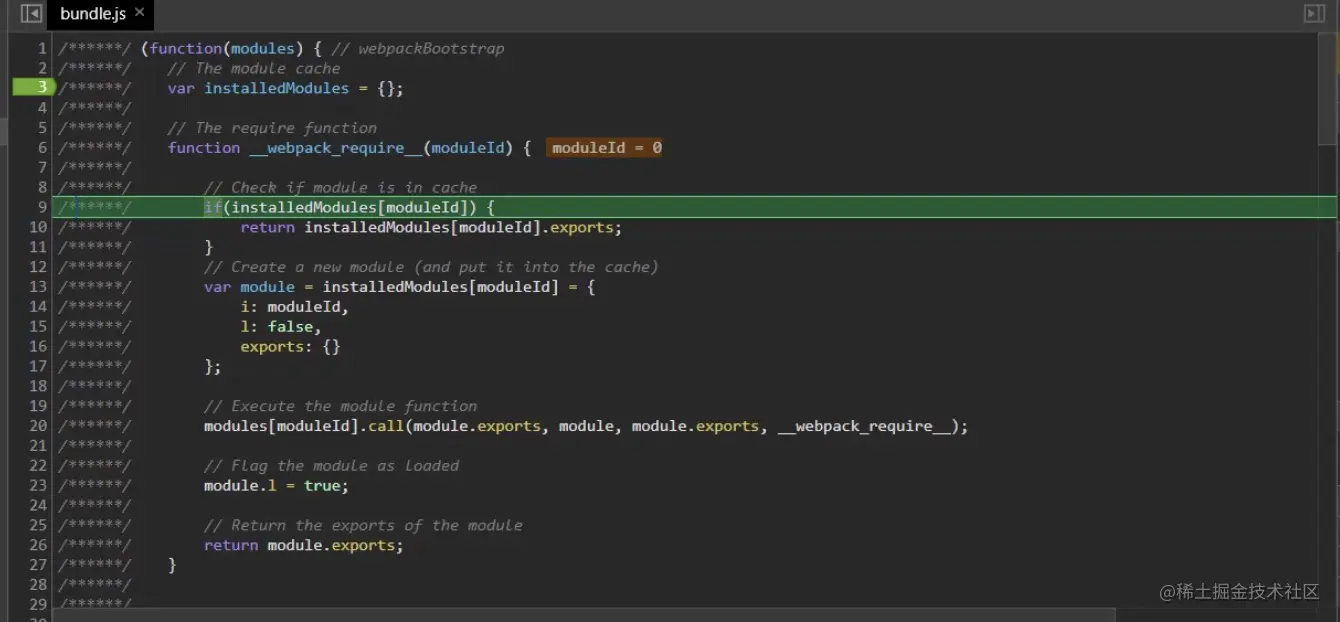Click the comment 'Check if module is in cache'

pos(340,187)
